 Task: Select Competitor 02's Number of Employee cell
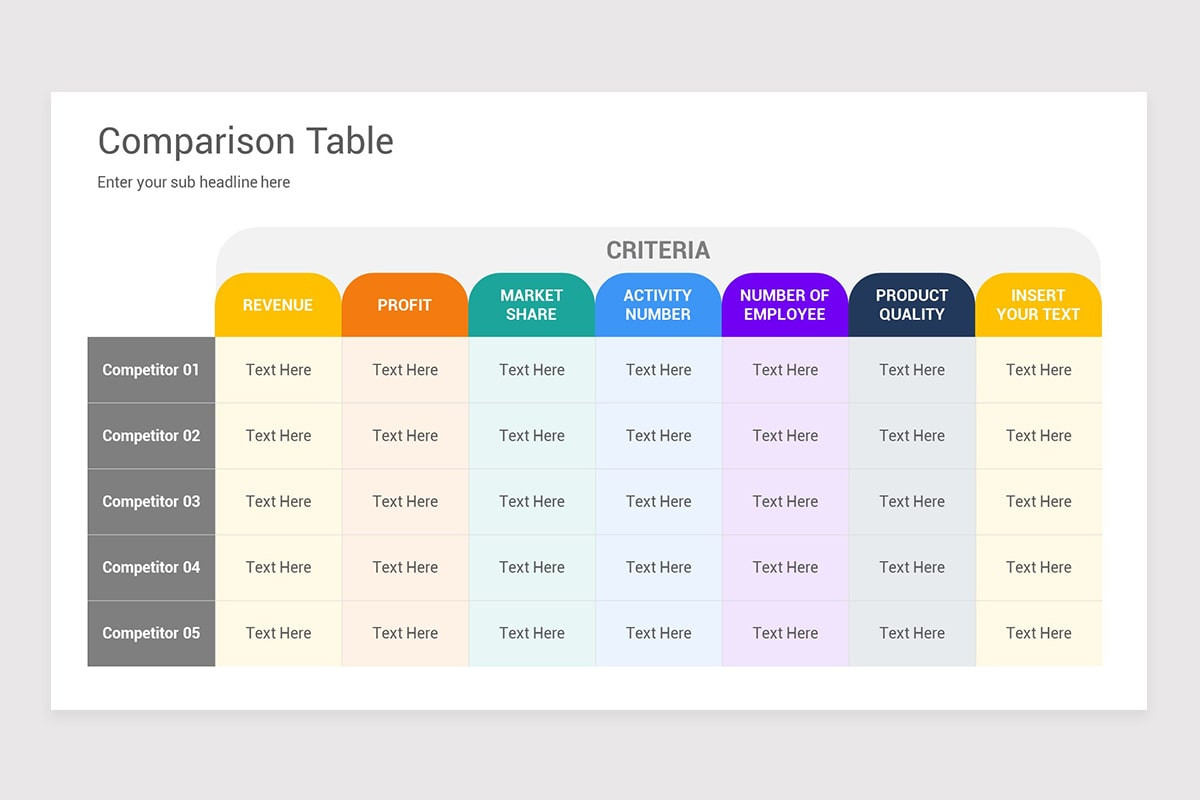[785, 436]
